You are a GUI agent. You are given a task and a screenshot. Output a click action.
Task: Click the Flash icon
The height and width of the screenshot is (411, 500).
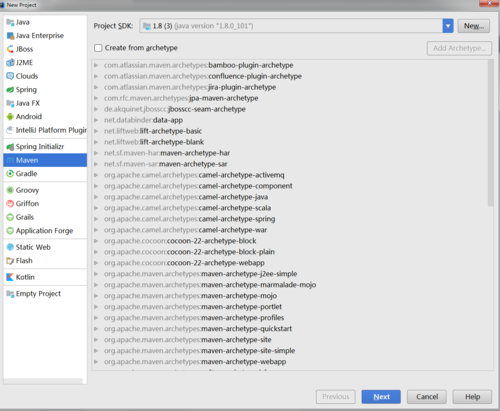point(10,261)
